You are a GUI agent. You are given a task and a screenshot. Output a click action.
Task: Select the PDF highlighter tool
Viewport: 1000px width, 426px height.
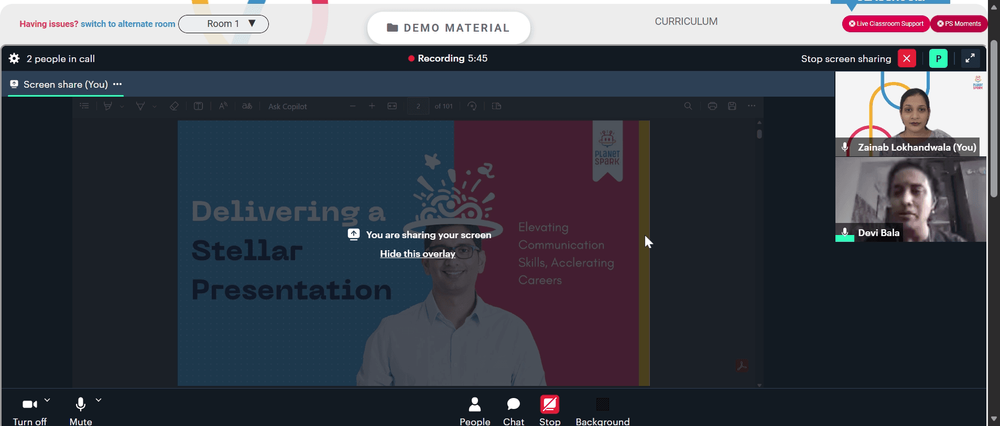pos(108,106)
